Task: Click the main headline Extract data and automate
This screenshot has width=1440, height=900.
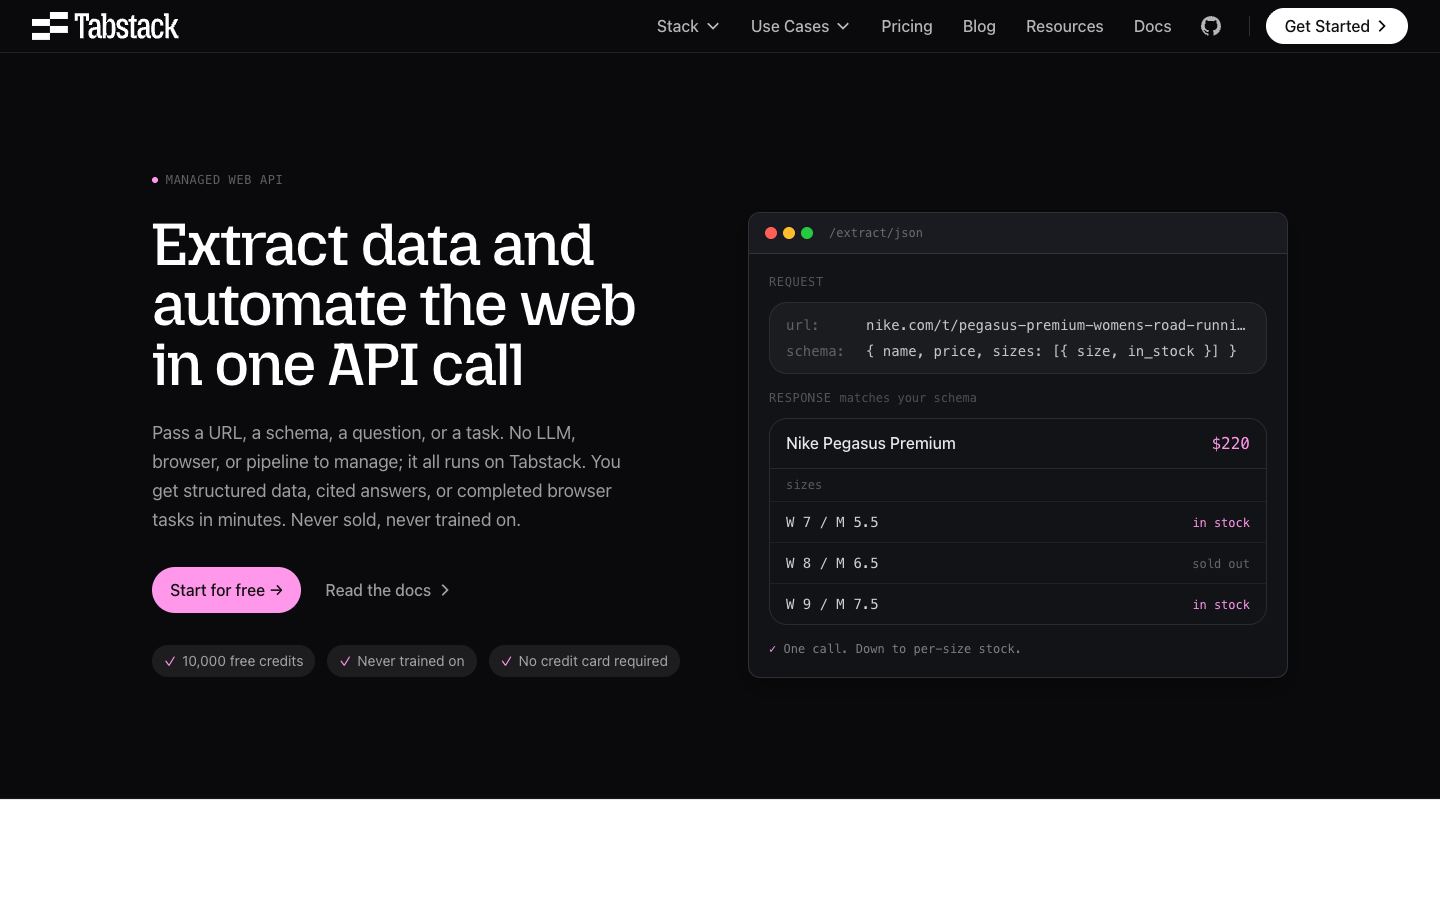Action: point(394,304)
